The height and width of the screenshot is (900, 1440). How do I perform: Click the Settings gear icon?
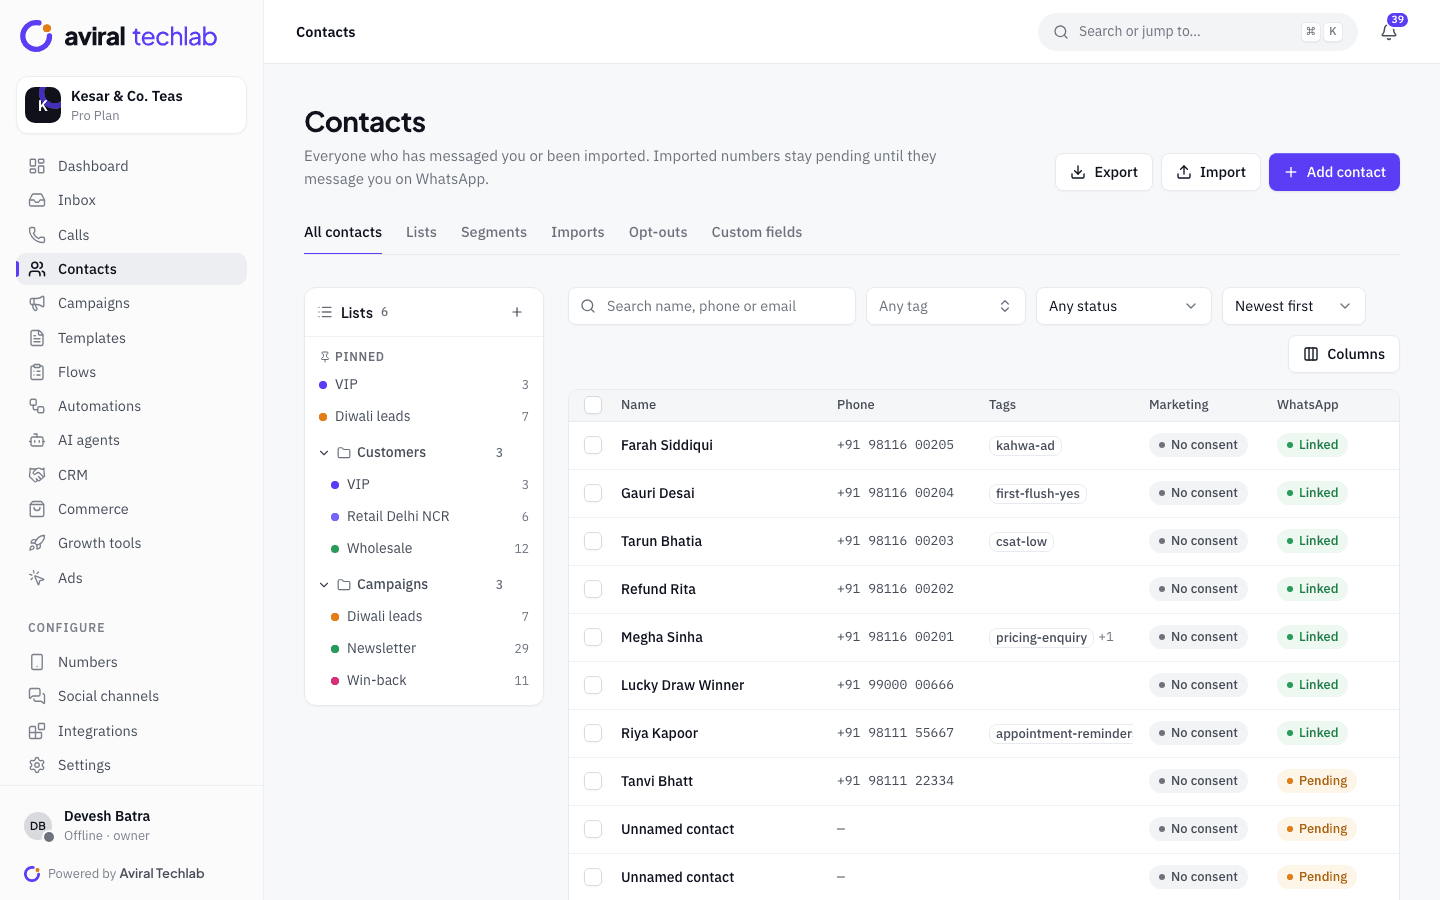[37, 765]
